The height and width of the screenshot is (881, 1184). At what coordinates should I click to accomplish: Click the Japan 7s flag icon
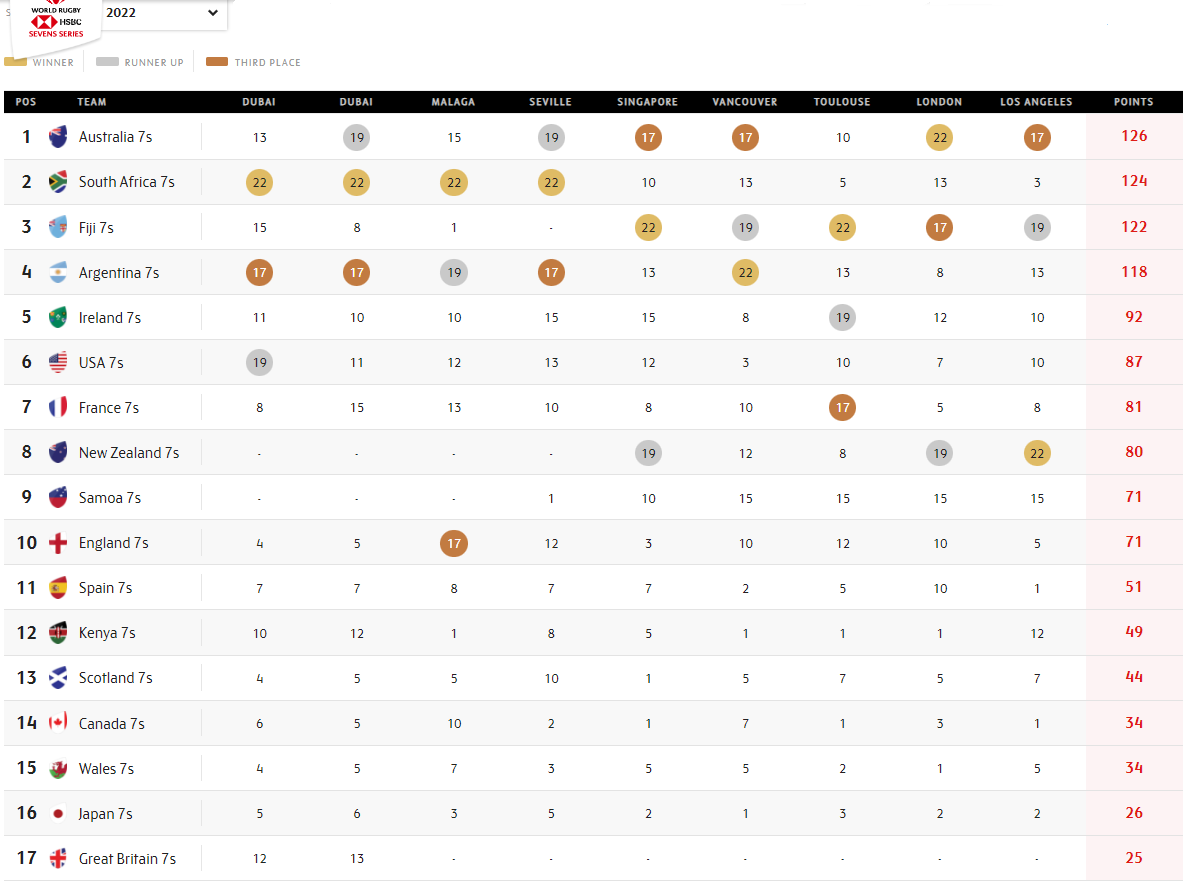pos(58,813)
